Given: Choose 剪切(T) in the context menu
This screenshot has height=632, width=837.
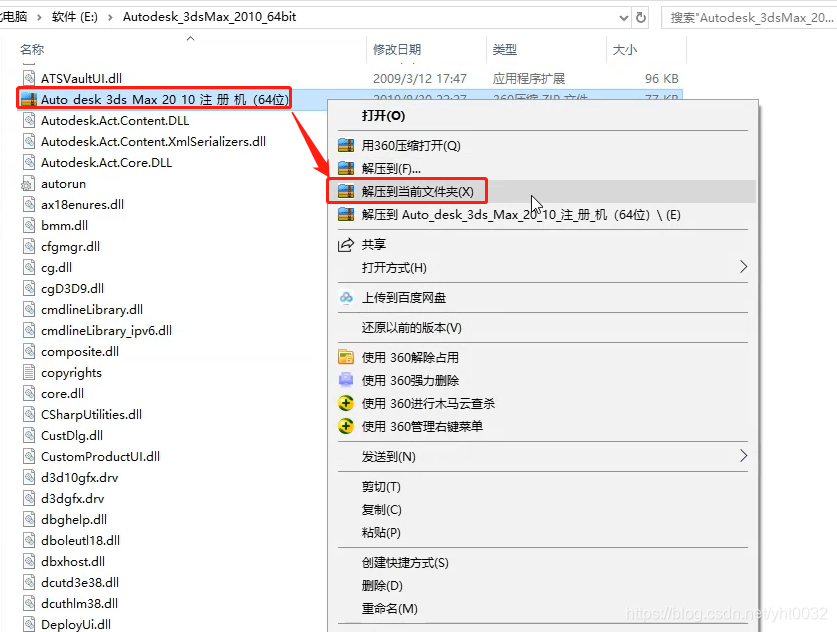Looking at the screenshot, I should pyautogui.click(x=543, y=486).
